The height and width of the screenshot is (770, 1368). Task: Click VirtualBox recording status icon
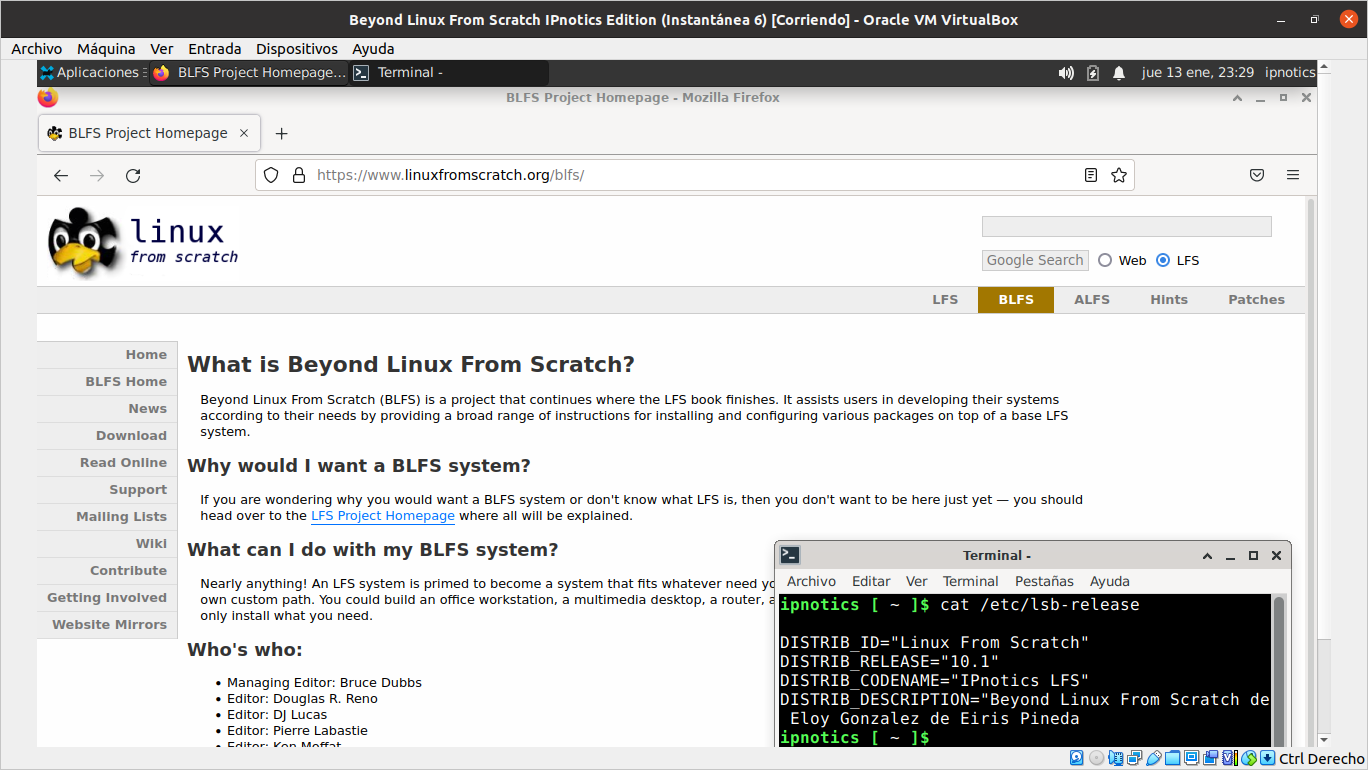(x=1210, y=758)
